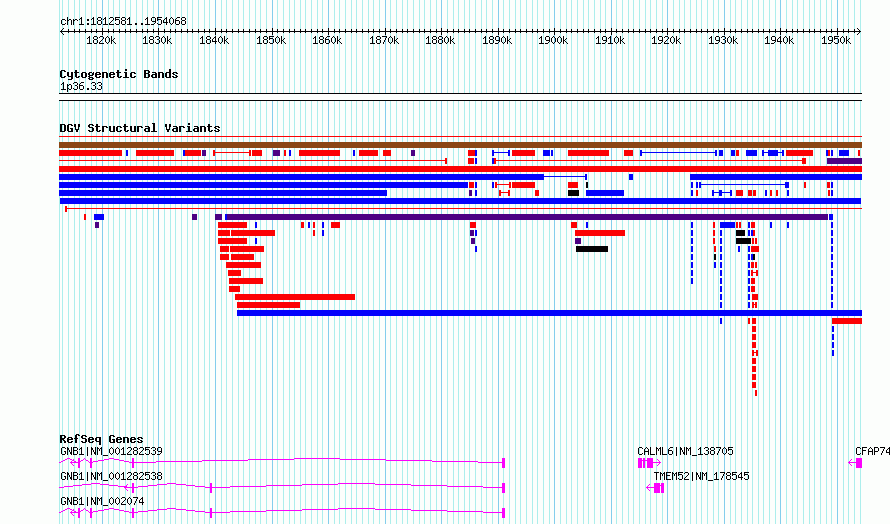The image size is (890, 524).
Task: Click the 1900k ruler label
Action: pyautogui.click(x=553, y=41)
